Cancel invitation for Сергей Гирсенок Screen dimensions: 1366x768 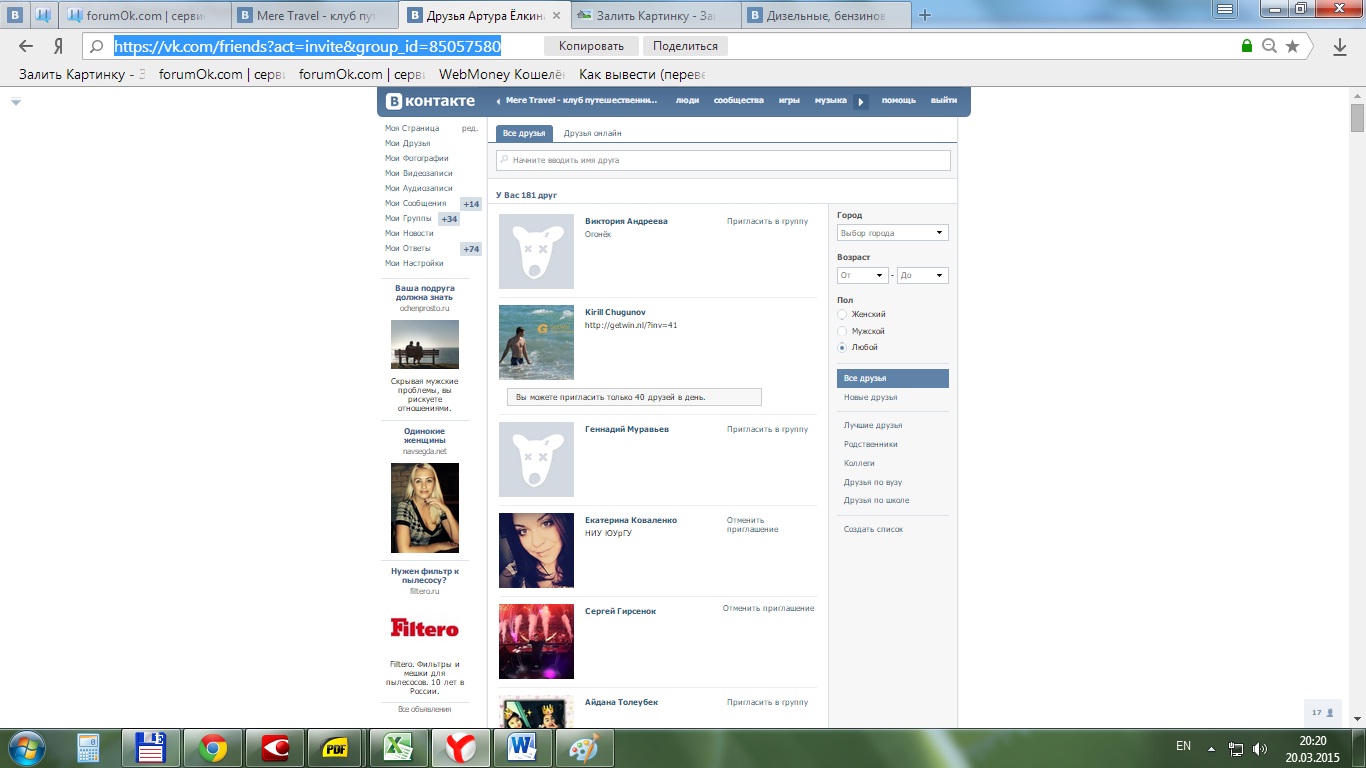coord(769,608)
